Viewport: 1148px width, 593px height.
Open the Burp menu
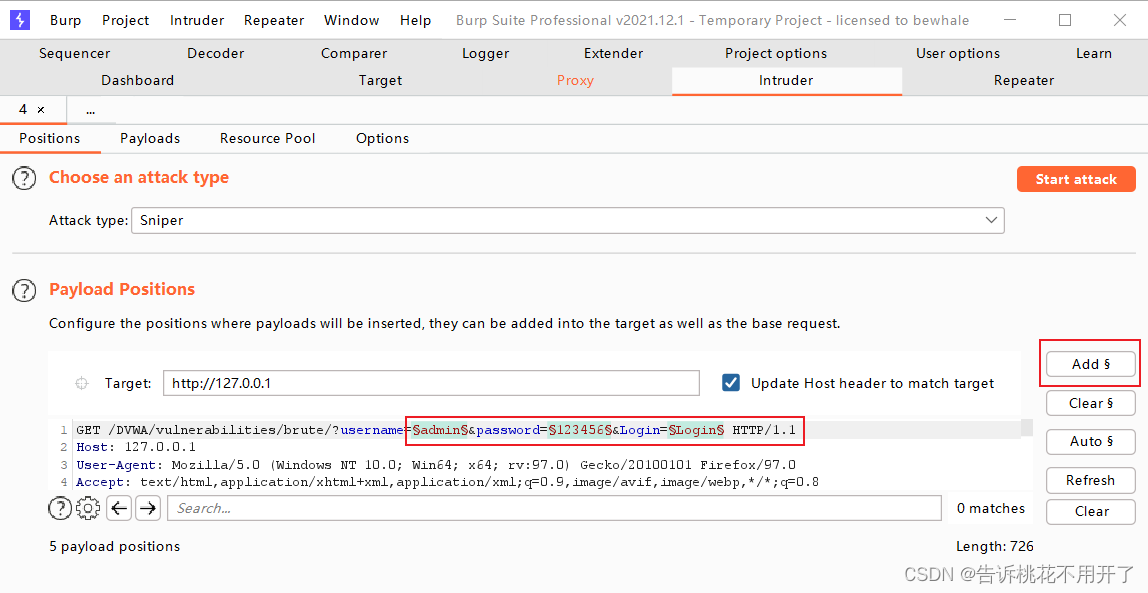[65, 20]
